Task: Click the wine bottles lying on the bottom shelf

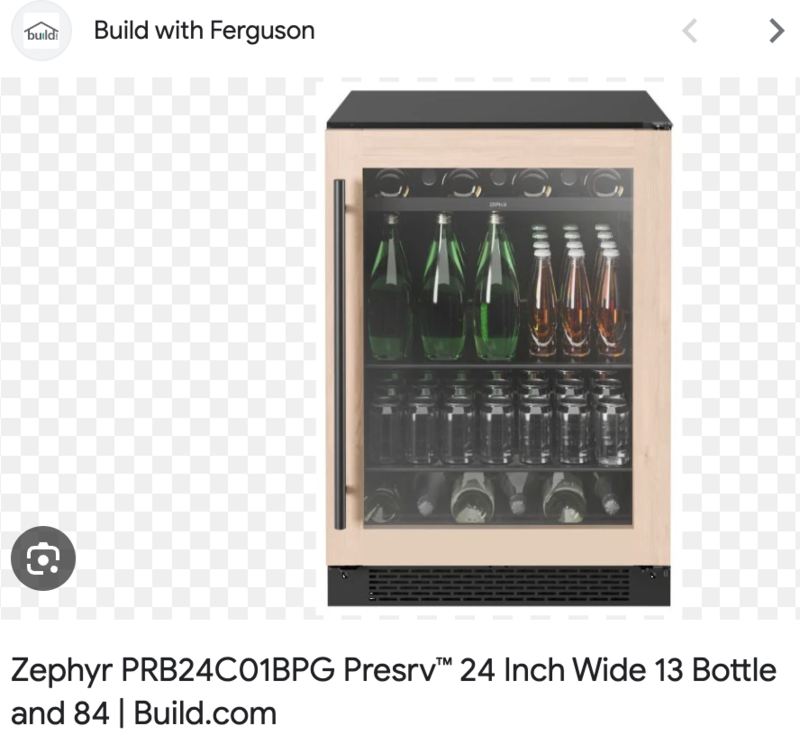Action: coord(495,497)
